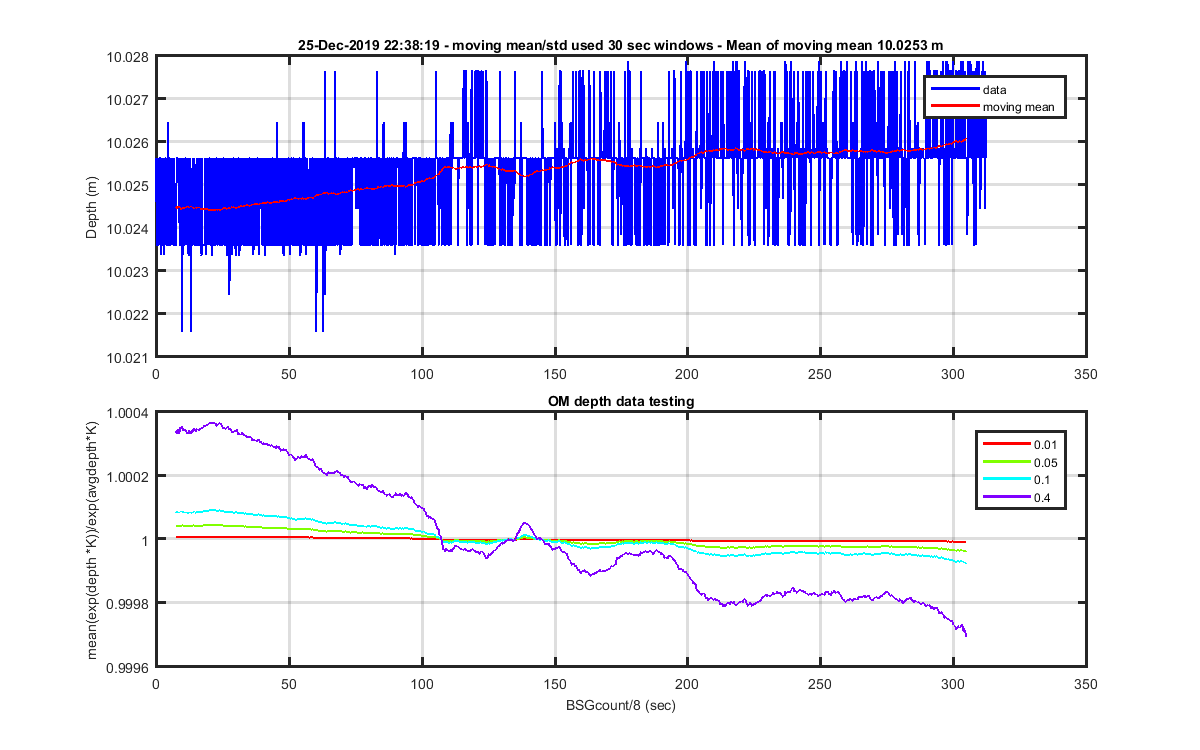Click the green 0.05 legend line sample
Screen dimensions: 1200x750
tap(1005, 462)
